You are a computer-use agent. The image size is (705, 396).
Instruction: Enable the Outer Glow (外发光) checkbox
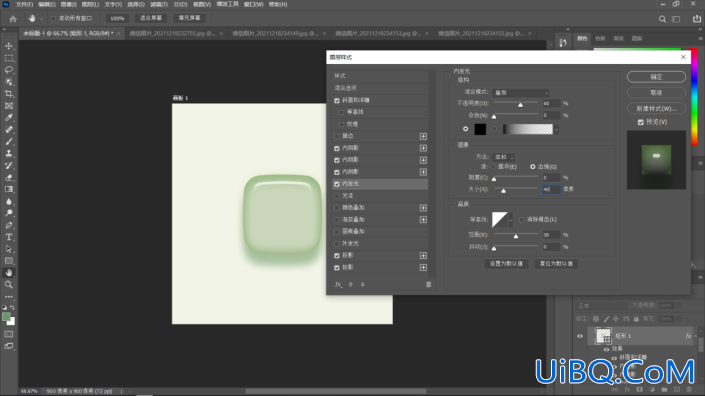click(x=337, y=244)
